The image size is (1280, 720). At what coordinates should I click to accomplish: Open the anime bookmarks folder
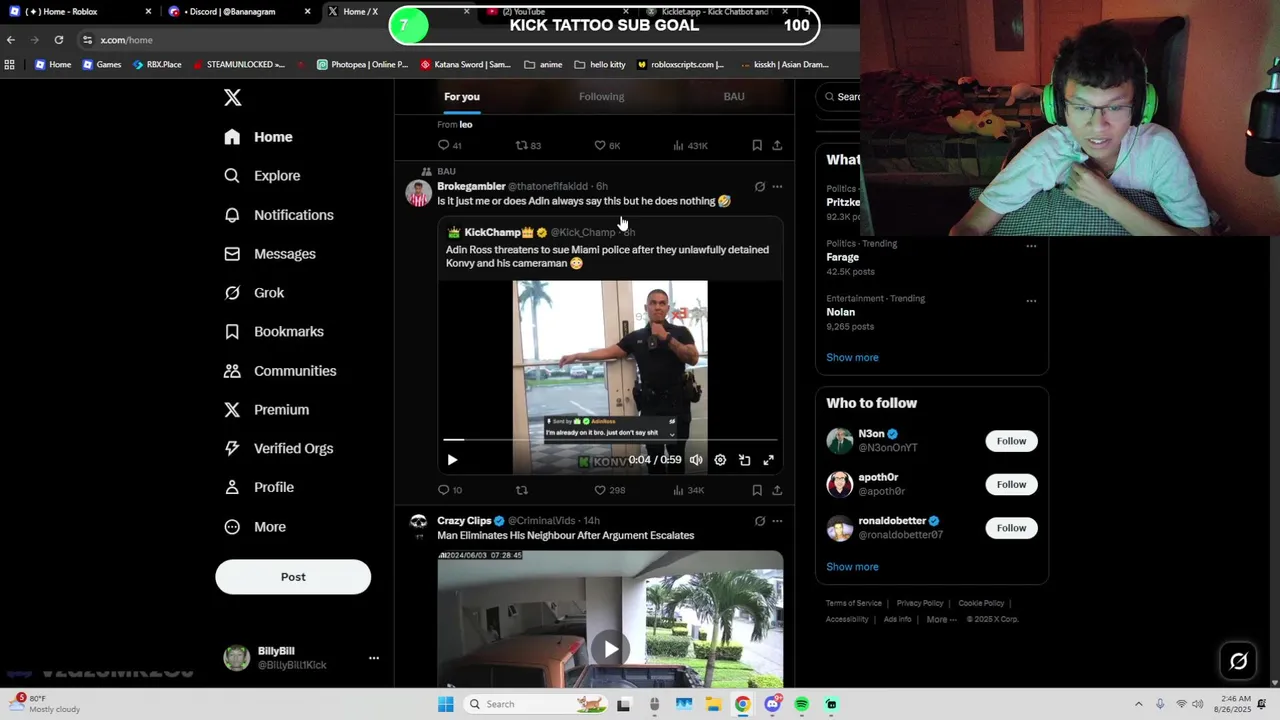click(x=543, y=64)
